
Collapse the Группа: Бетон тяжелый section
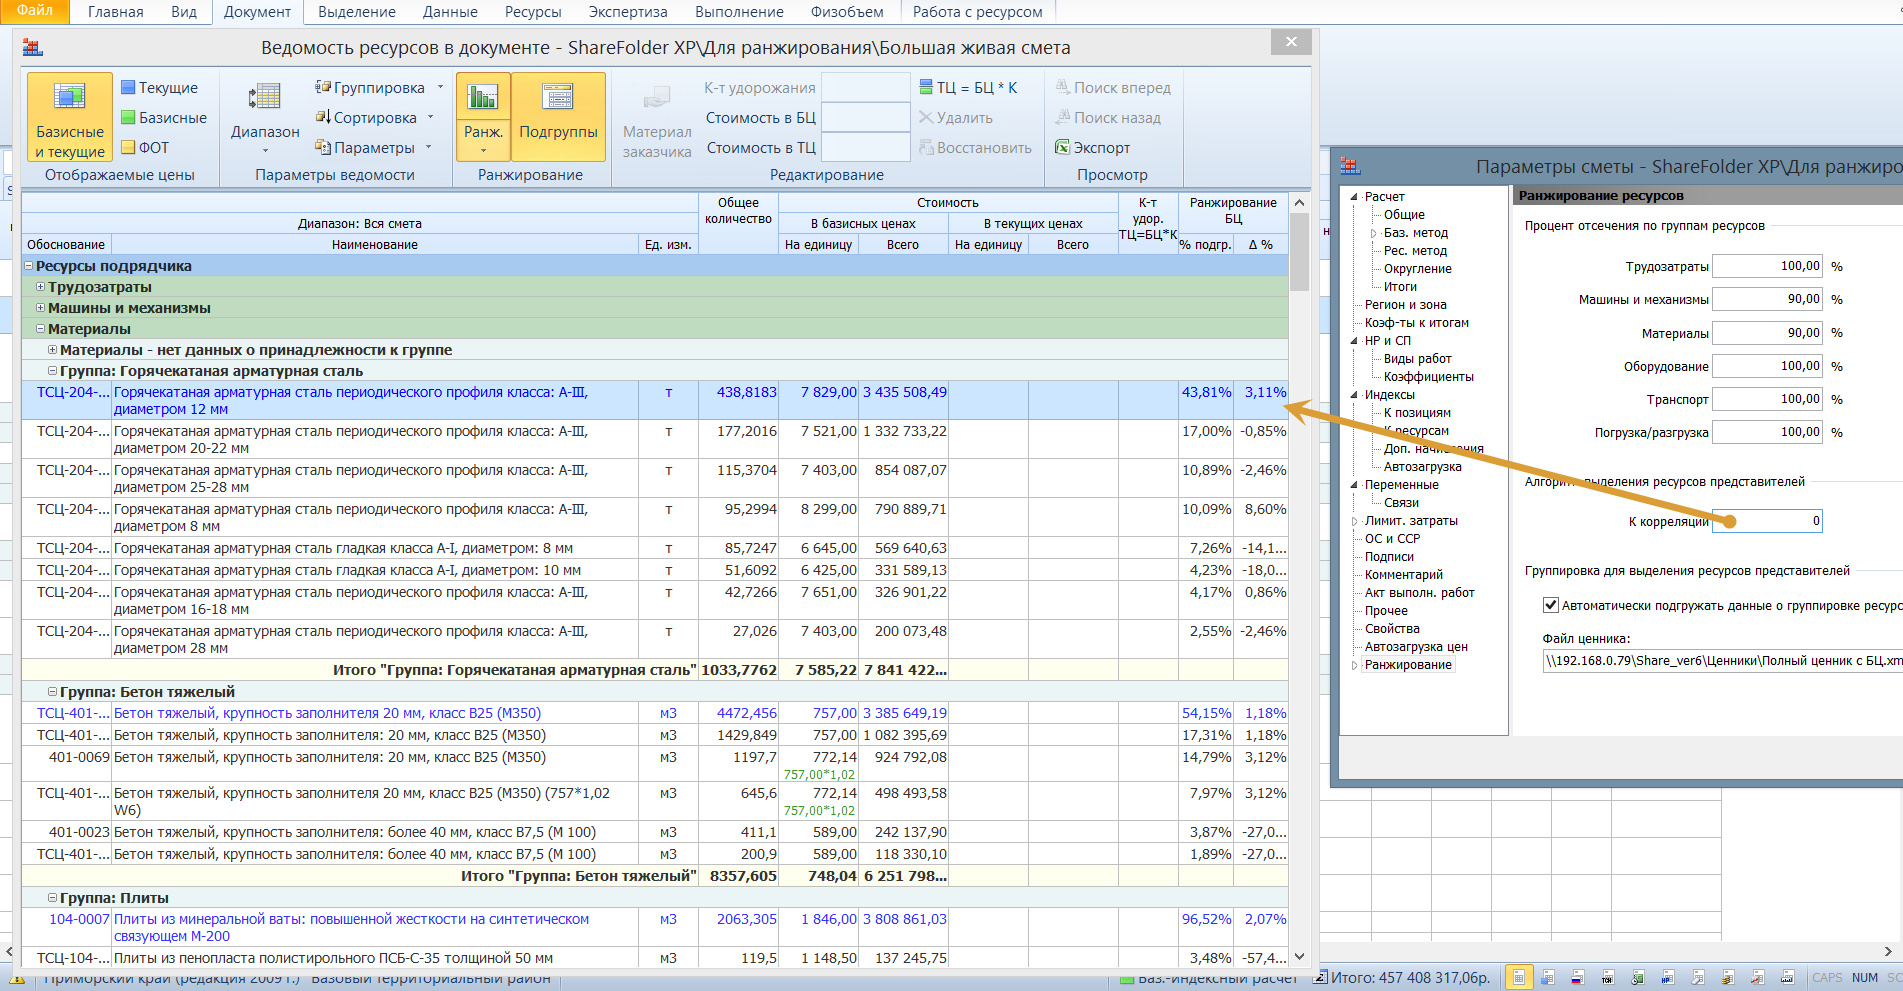pyautogui.click(x=53, y=692)
